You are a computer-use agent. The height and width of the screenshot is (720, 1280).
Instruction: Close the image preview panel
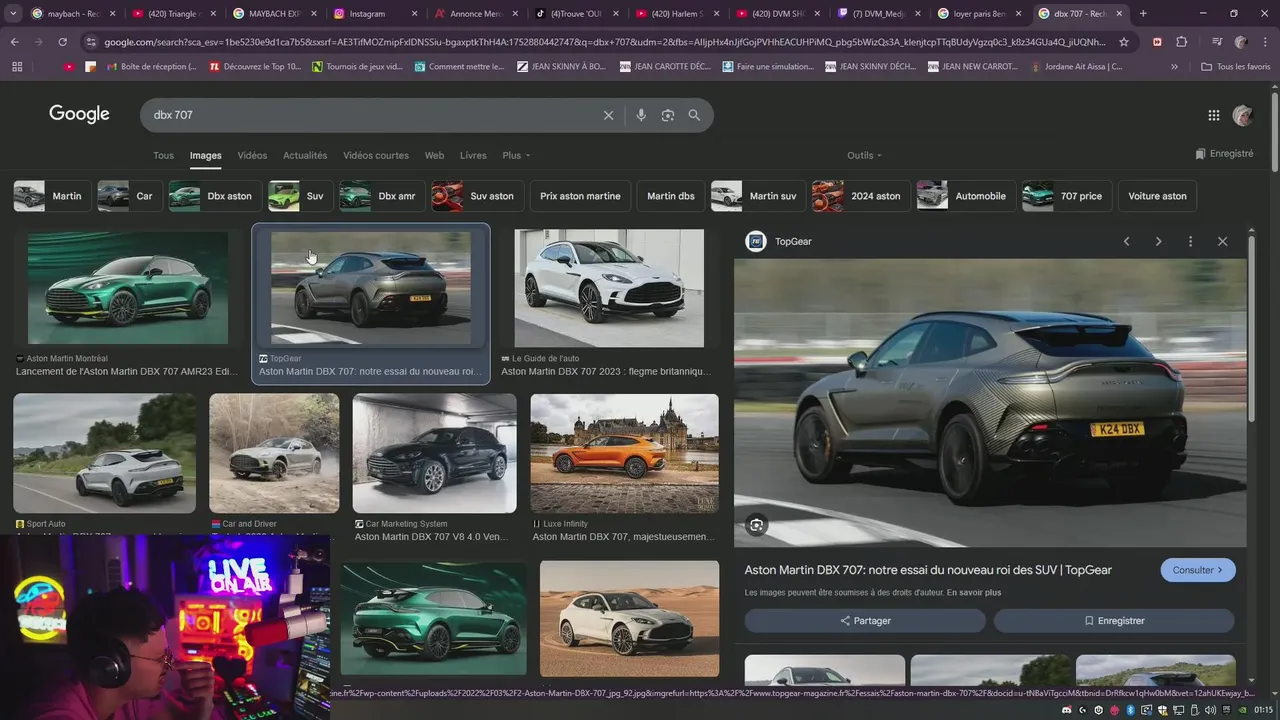click(x=1222, y=241)
